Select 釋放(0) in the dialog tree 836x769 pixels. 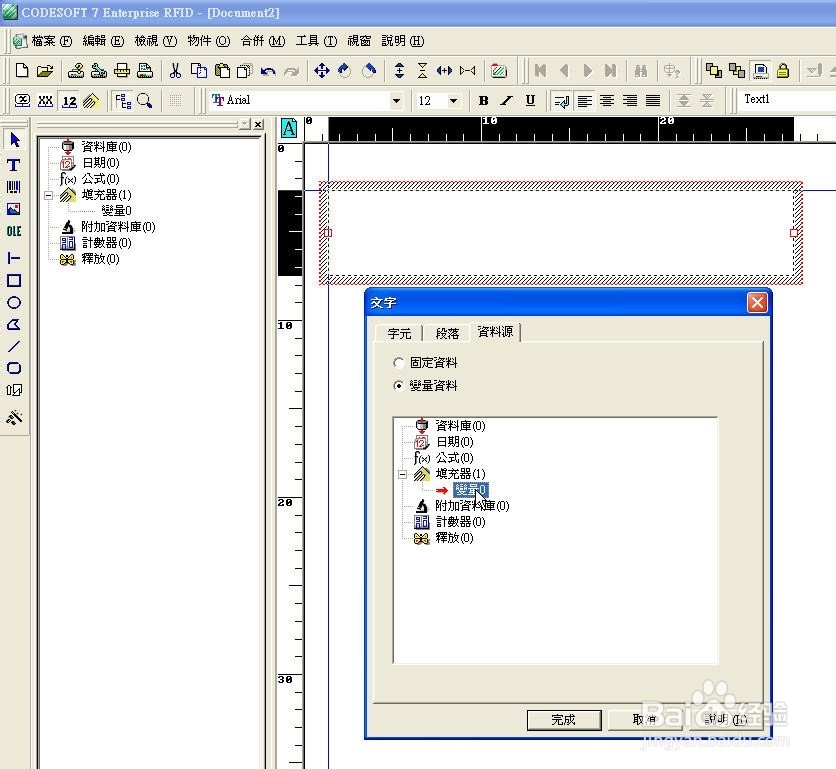point(454,538)
